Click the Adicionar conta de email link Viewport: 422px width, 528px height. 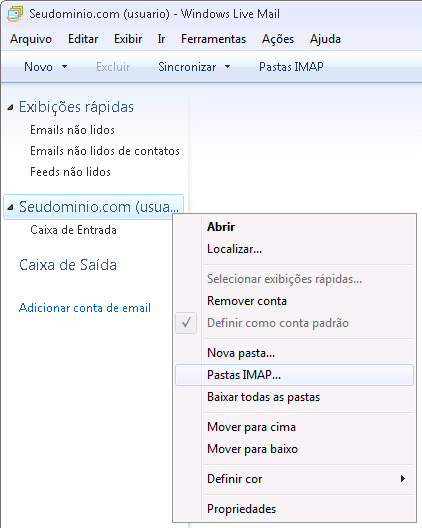pos(85,308)
